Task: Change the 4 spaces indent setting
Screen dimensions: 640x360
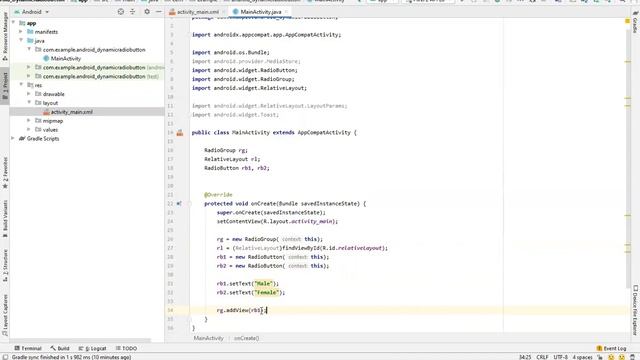Action: point(582,357)
